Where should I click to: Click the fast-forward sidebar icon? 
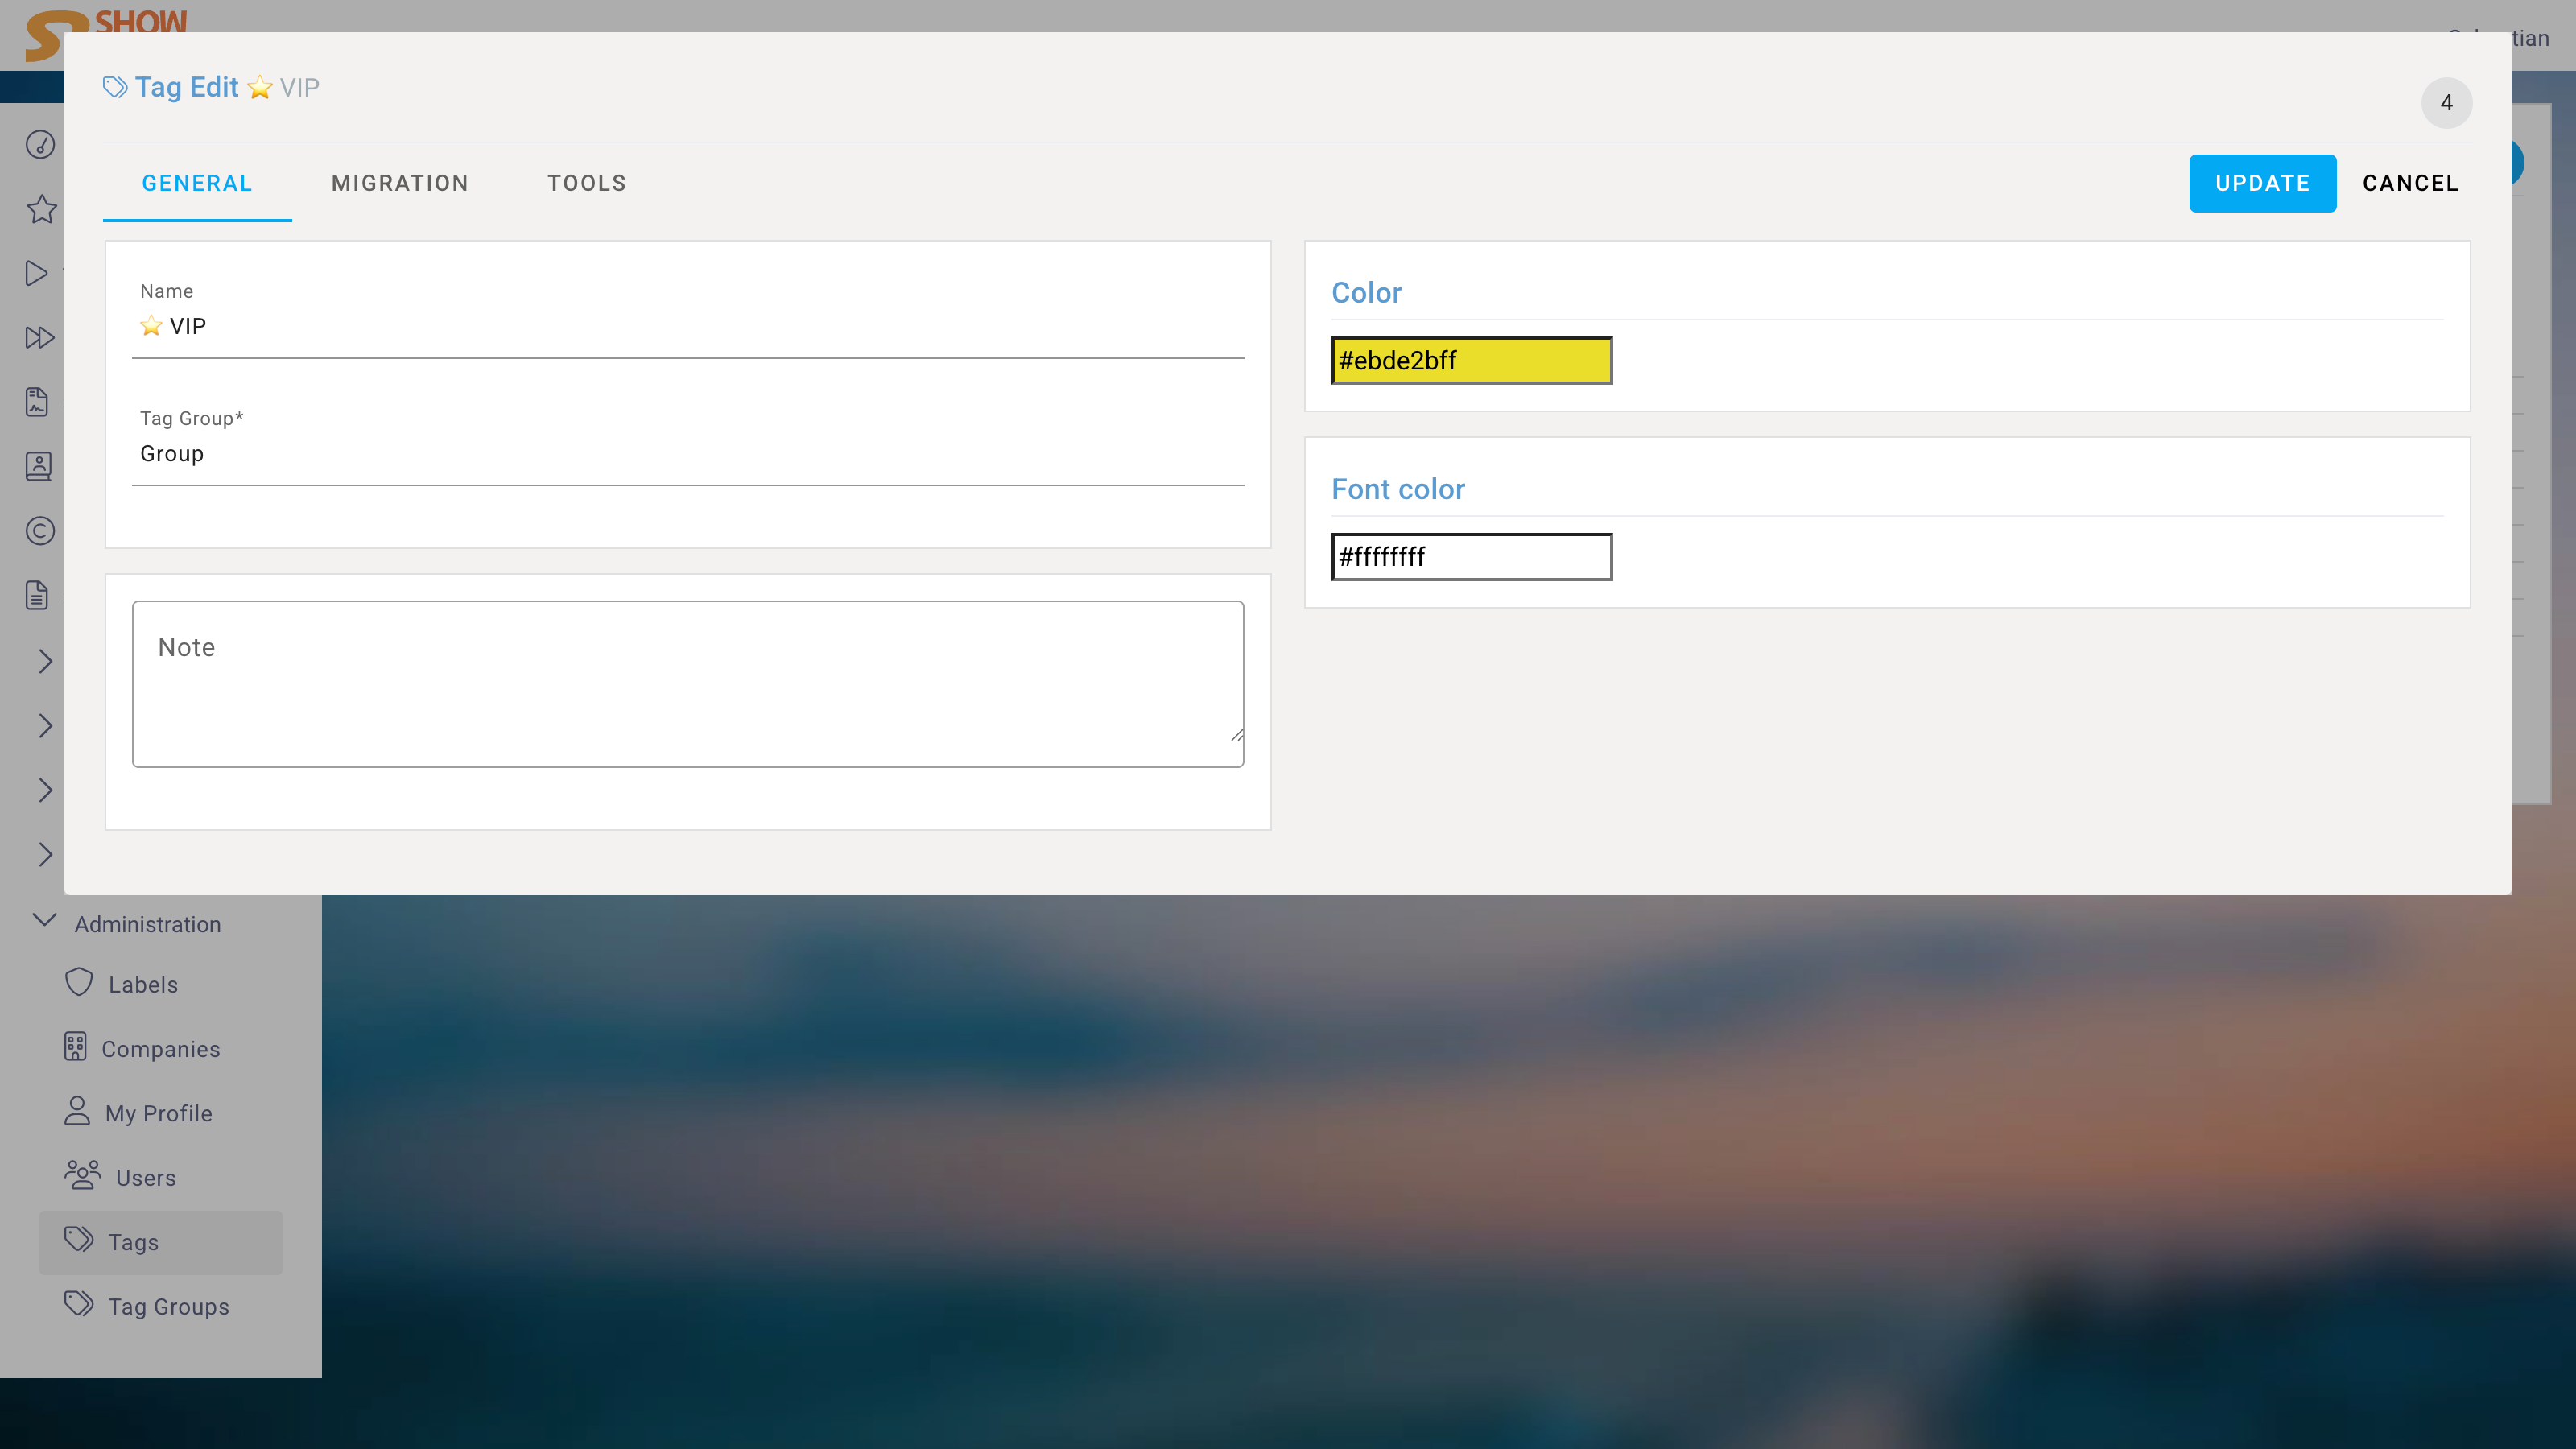pos(39,337)
